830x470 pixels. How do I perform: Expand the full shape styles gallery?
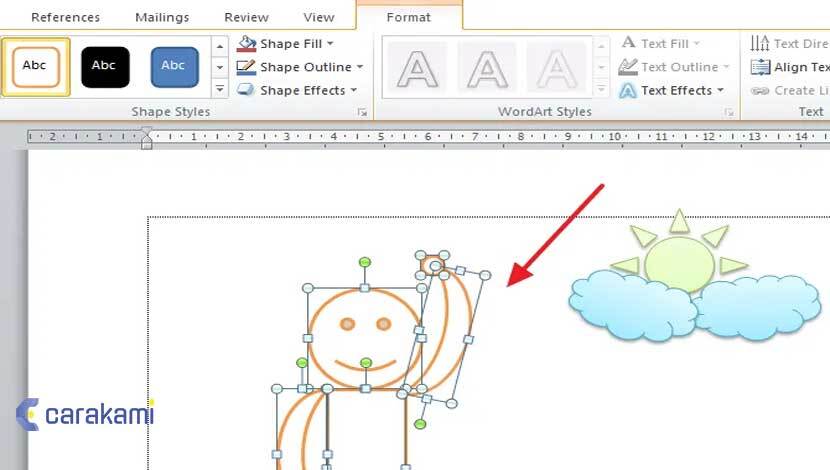point(220,88)
